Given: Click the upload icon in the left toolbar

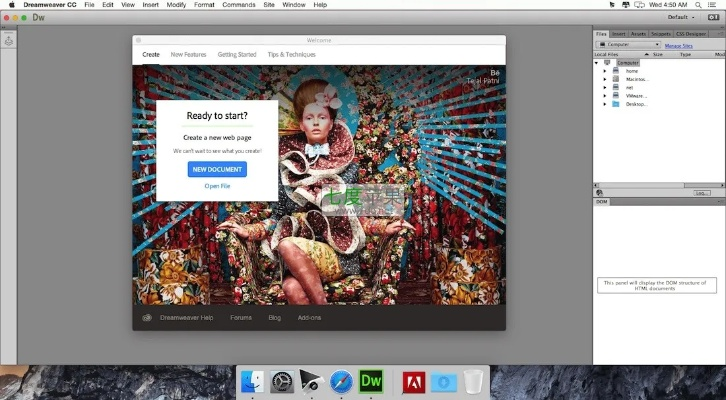Looking at the screenshot, I should [8, 41].
